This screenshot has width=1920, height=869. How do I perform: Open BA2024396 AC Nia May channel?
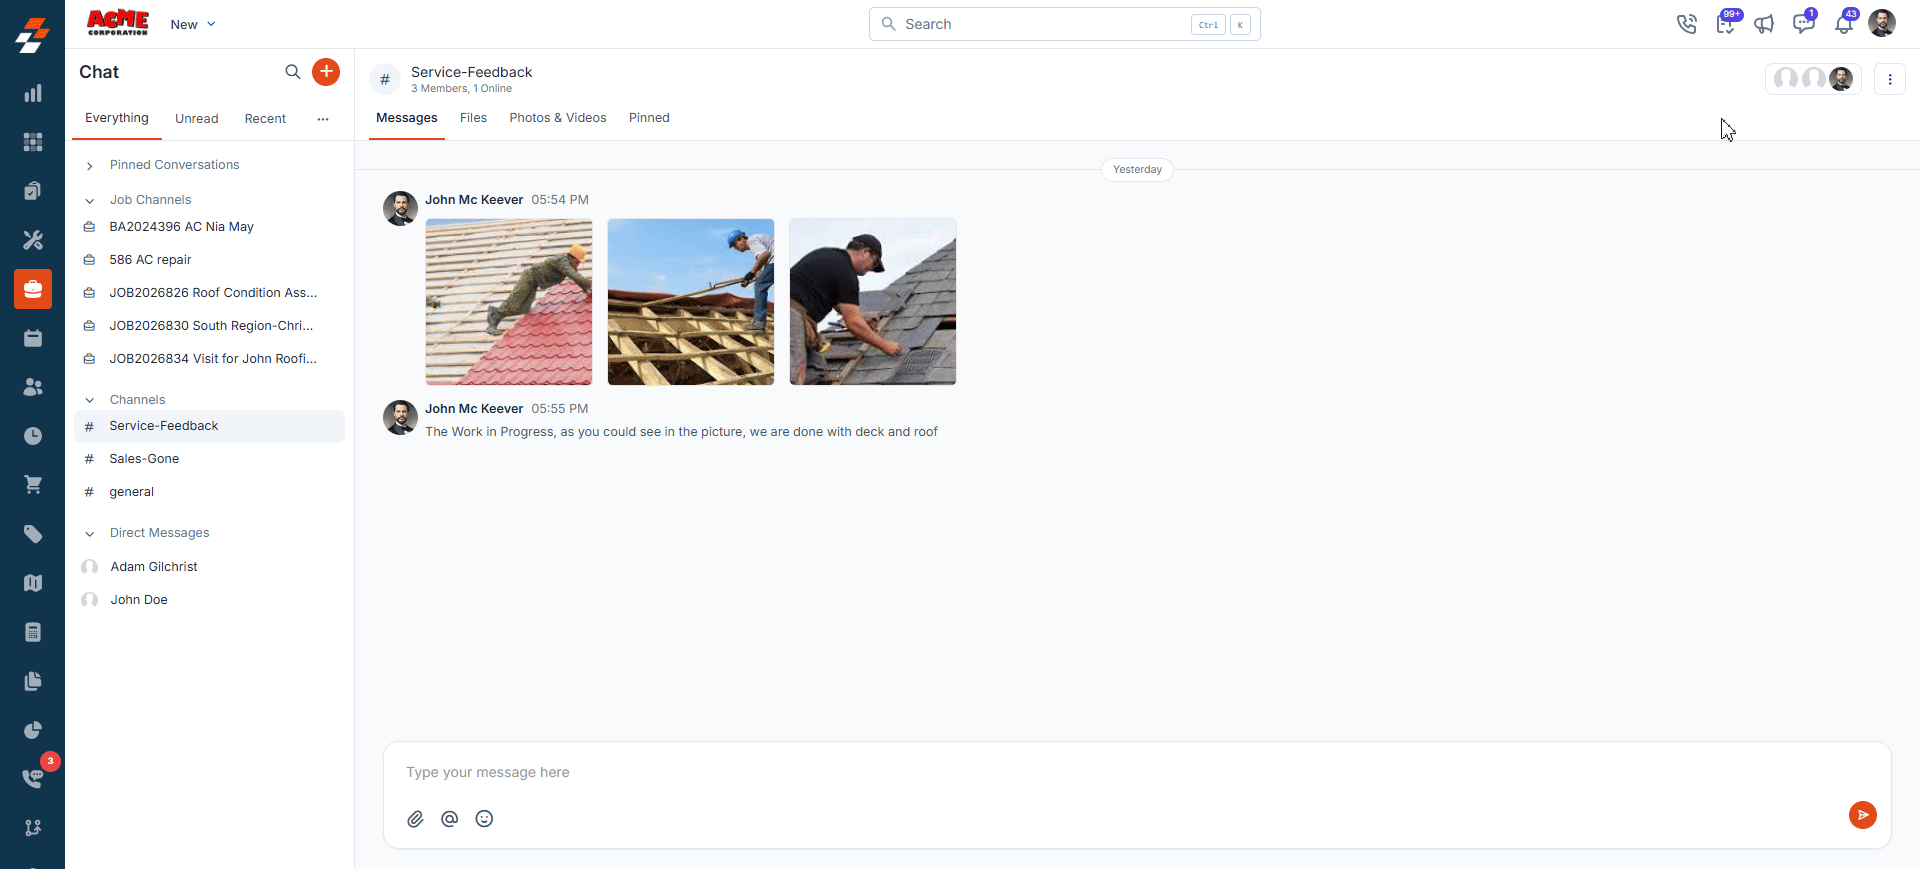click(210, 227)
